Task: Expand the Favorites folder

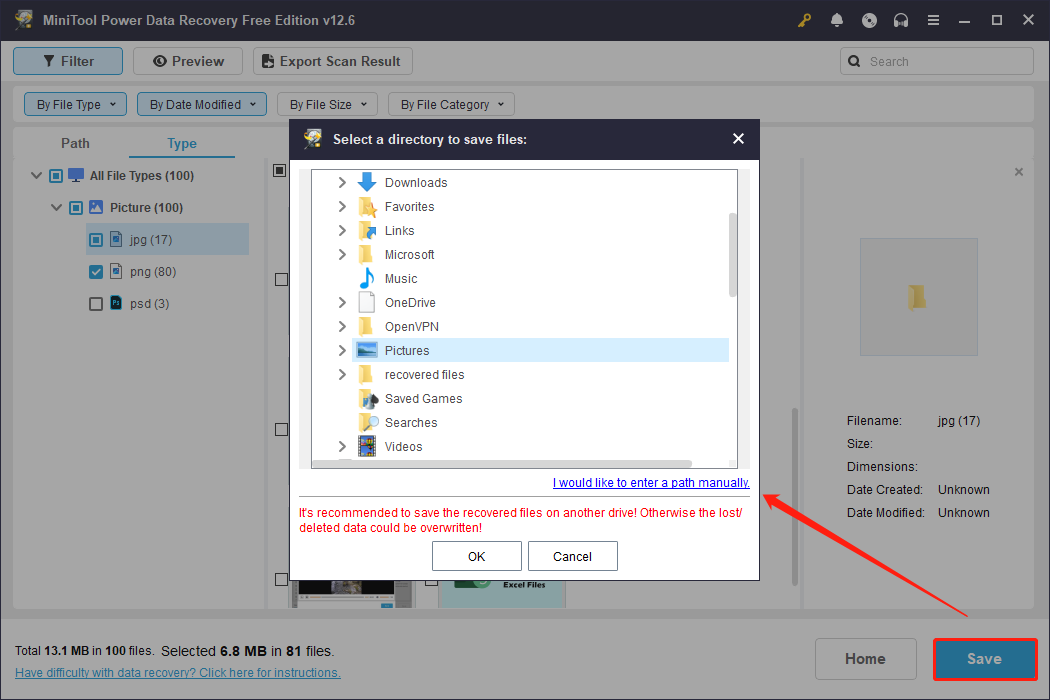Action: 342,206
